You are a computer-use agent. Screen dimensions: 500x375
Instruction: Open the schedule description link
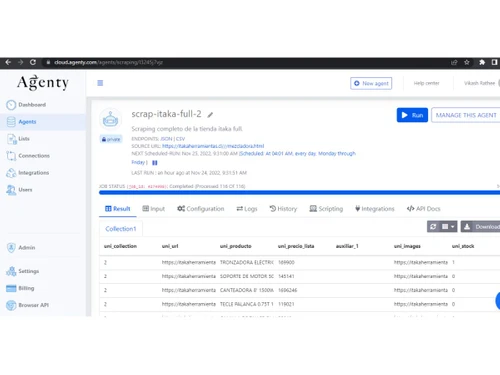[297, 154]
